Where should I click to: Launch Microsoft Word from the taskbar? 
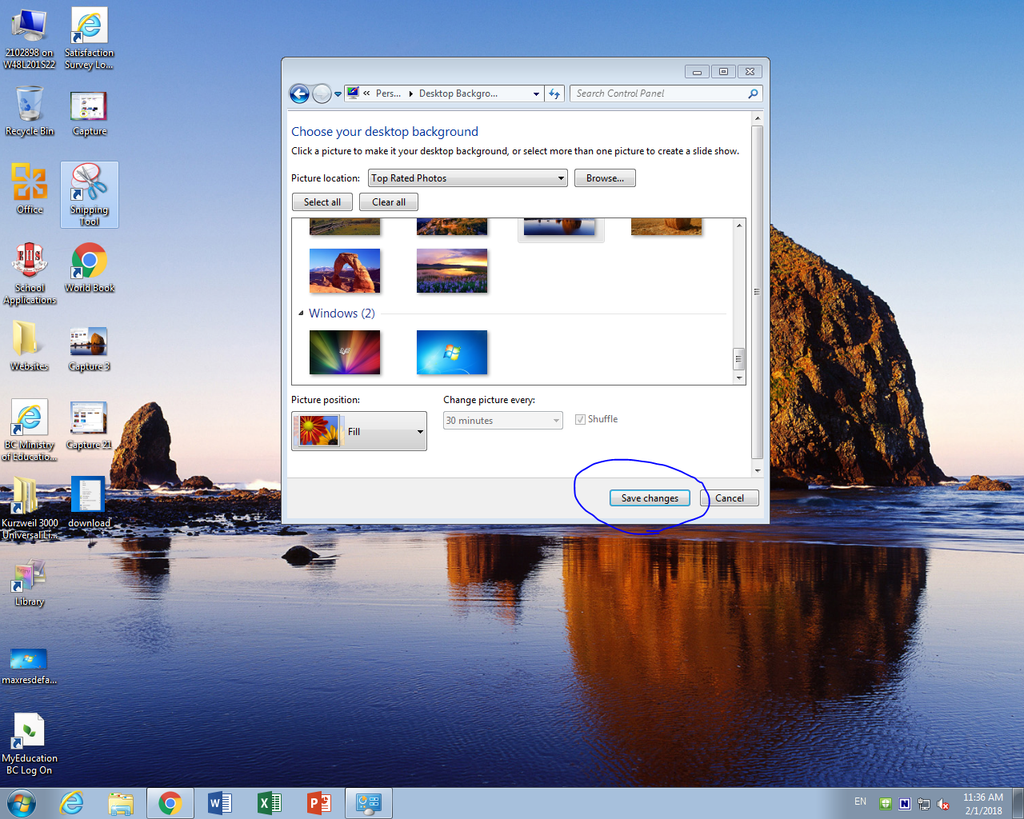point(219,802)
